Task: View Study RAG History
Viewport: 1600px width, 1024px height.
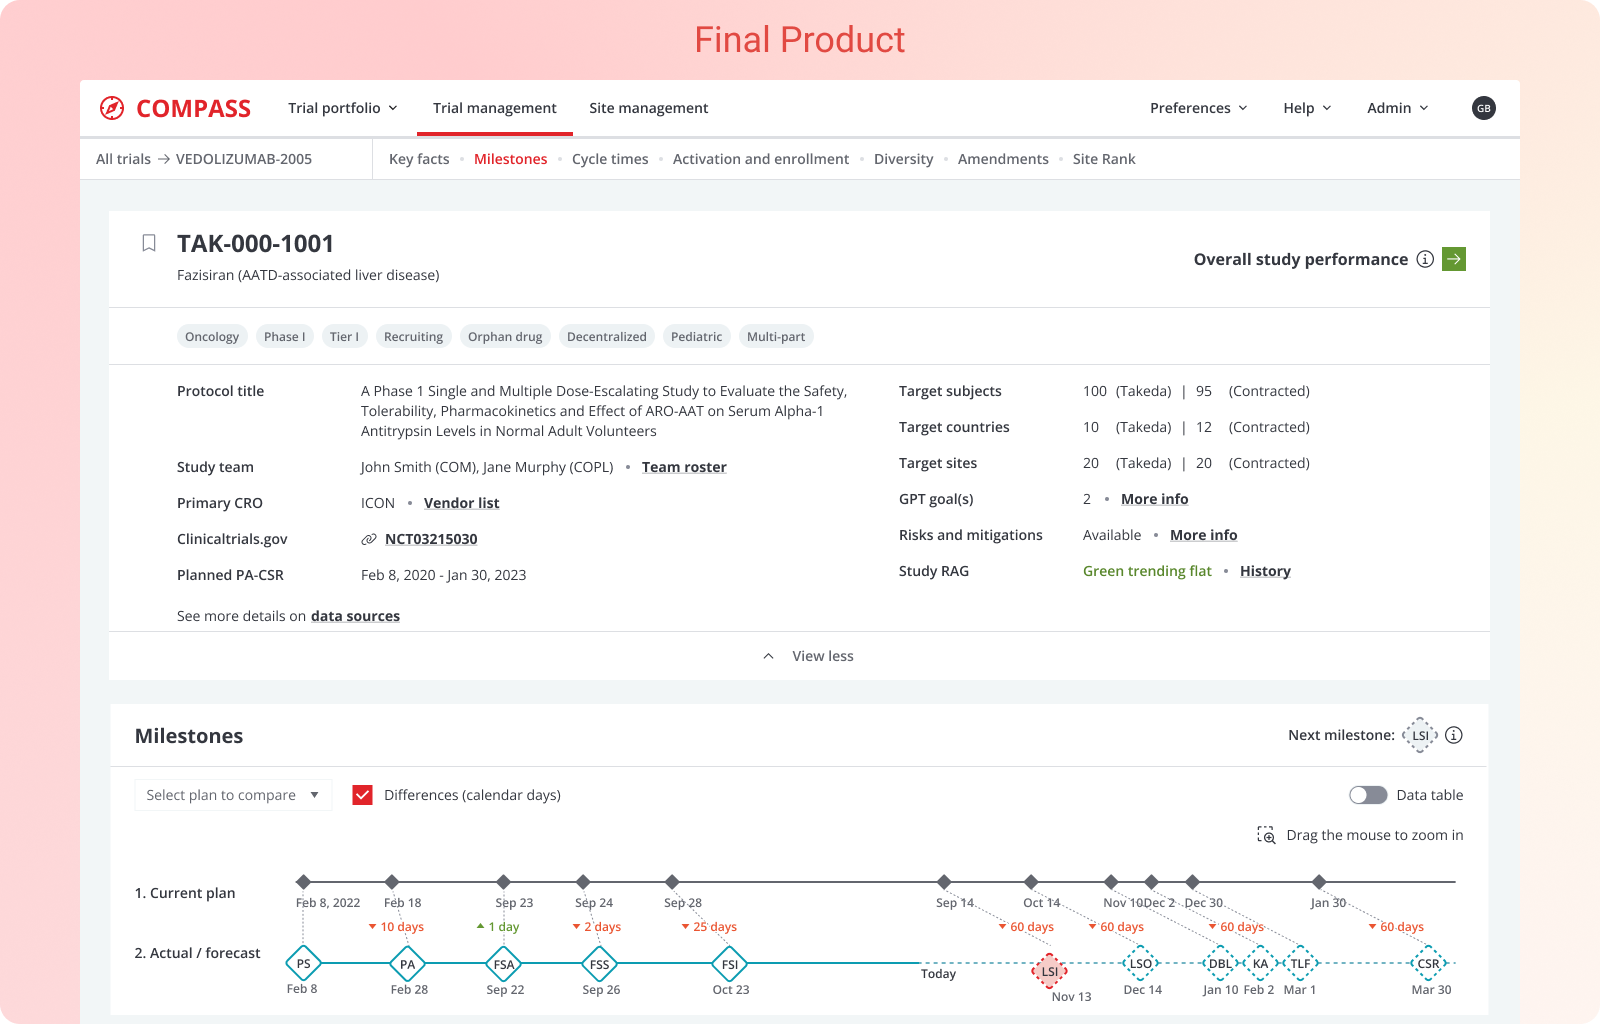Action: [x=1265, y=571]
